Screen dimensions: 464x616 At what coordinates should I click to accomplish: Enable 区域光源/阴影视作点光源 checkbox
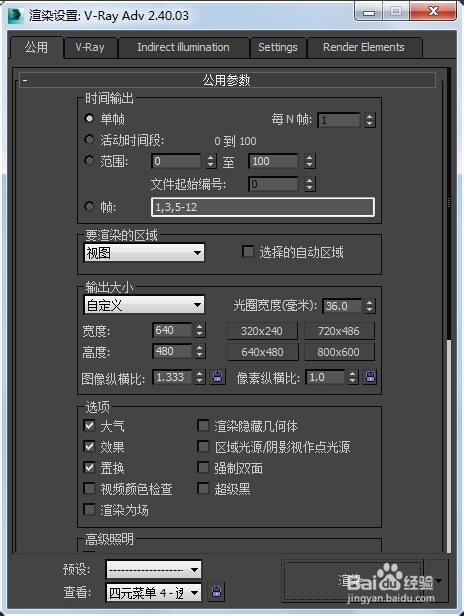(x=203, y=446)
